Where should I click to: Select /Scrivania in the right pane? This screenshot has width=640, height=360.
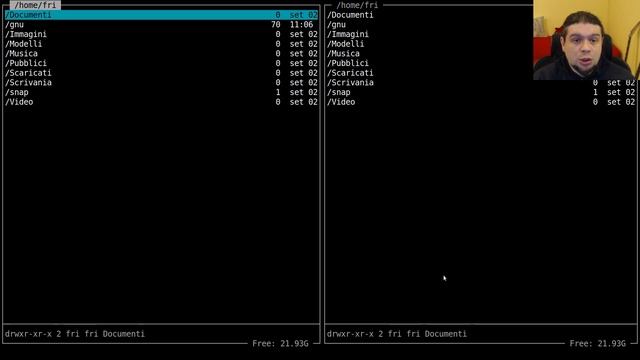(x=481, y=83)
